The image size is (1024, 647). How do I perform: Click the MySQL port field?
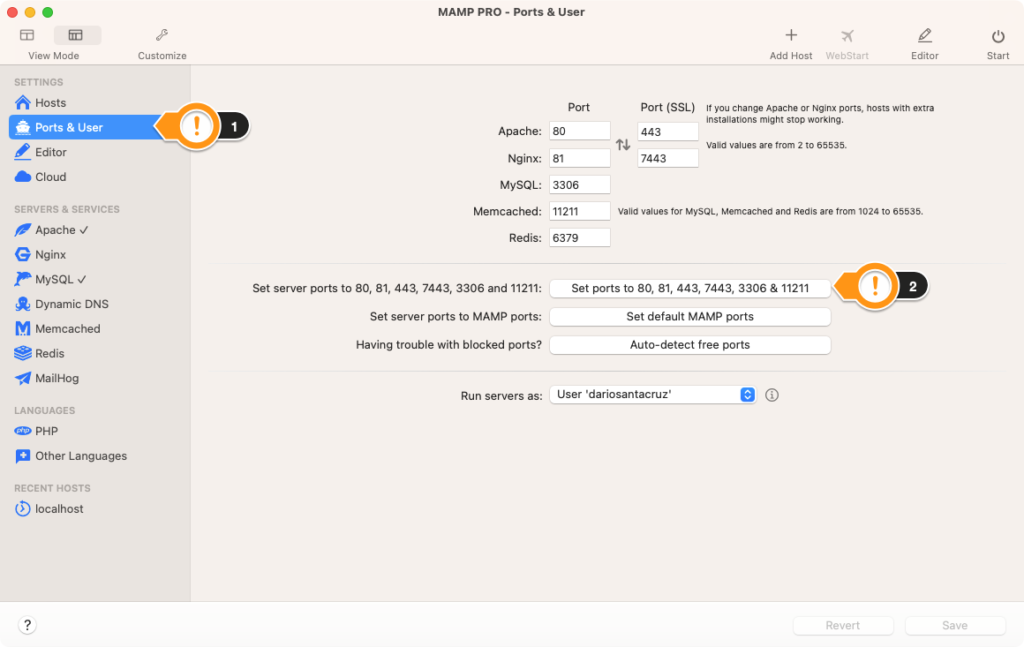coord(579,185)
